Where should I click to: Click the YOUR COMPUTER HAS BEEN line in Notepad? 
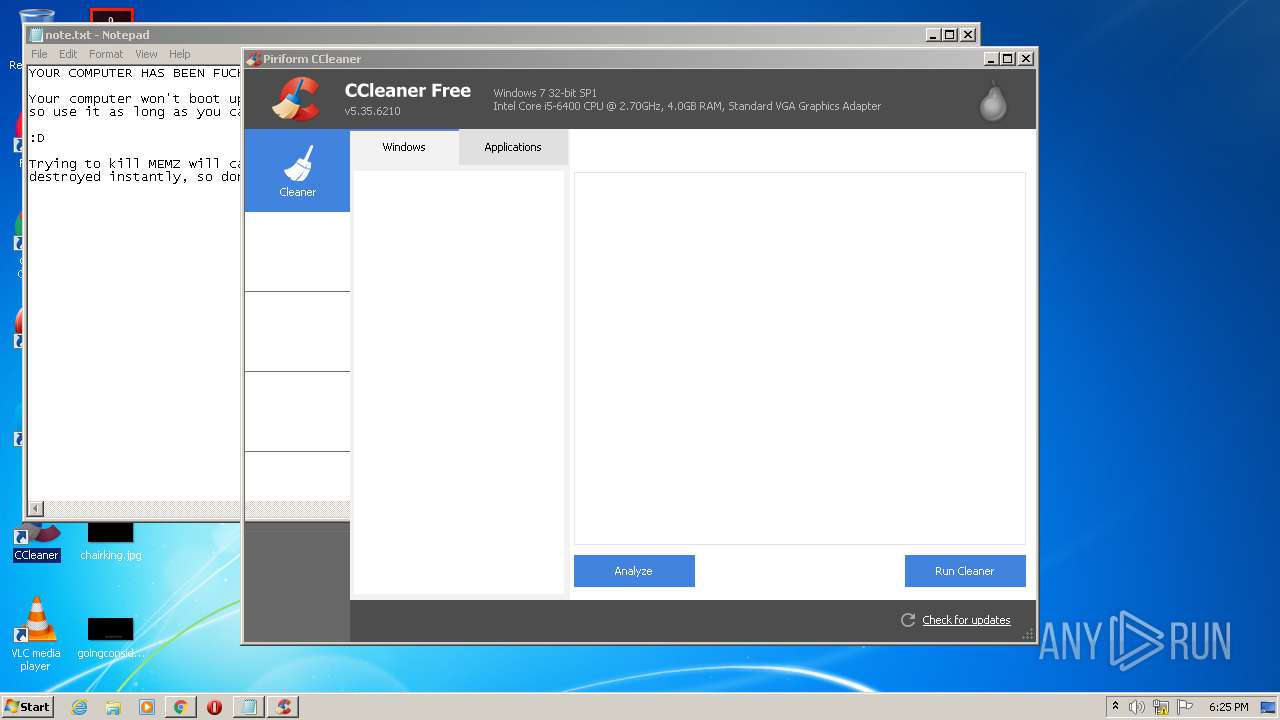pyautogui.click(x=135, y=73)
